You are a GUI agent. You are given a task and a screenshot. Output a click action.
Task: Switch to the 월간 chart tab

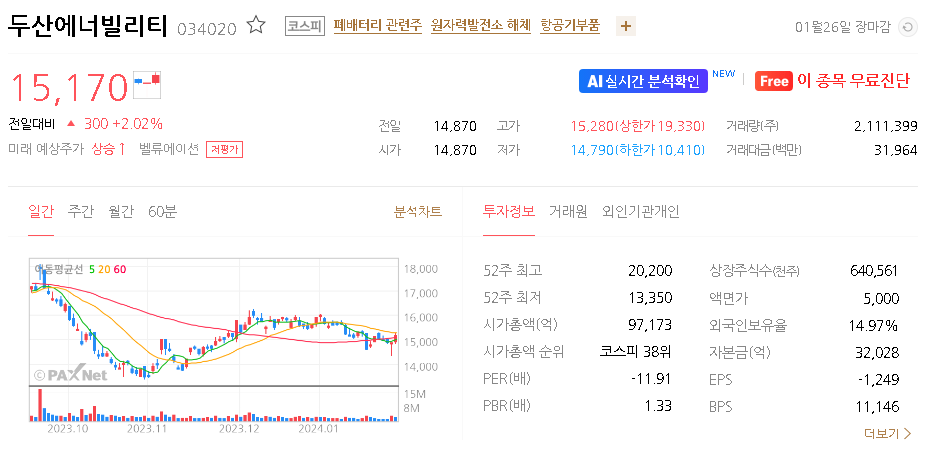click(x=121, y=211)
